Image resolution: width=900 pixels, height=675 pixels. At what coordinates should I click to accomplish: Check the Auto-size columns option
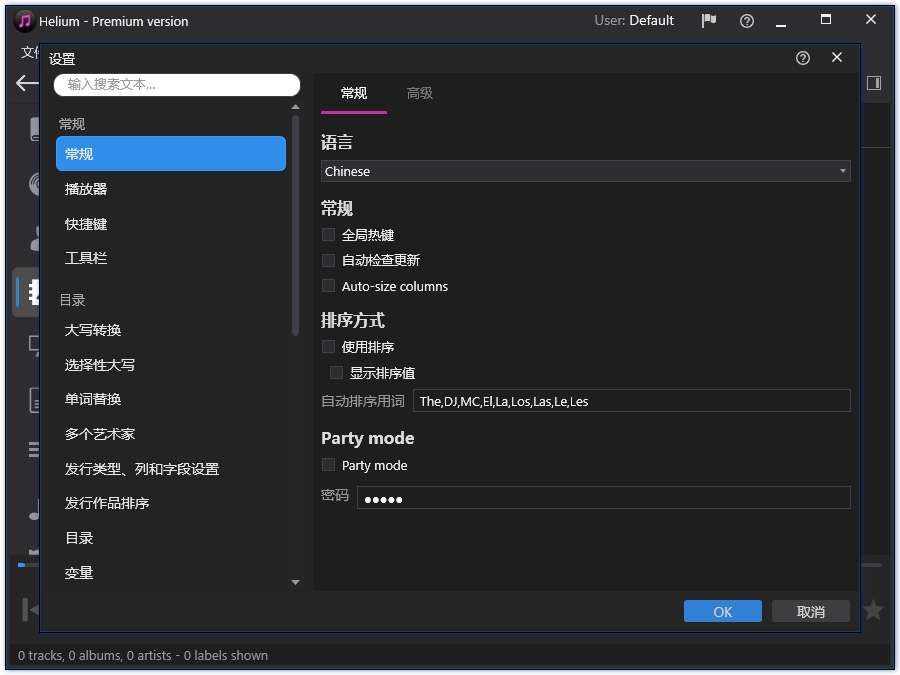pyautogui.click(x=328, y=286)
